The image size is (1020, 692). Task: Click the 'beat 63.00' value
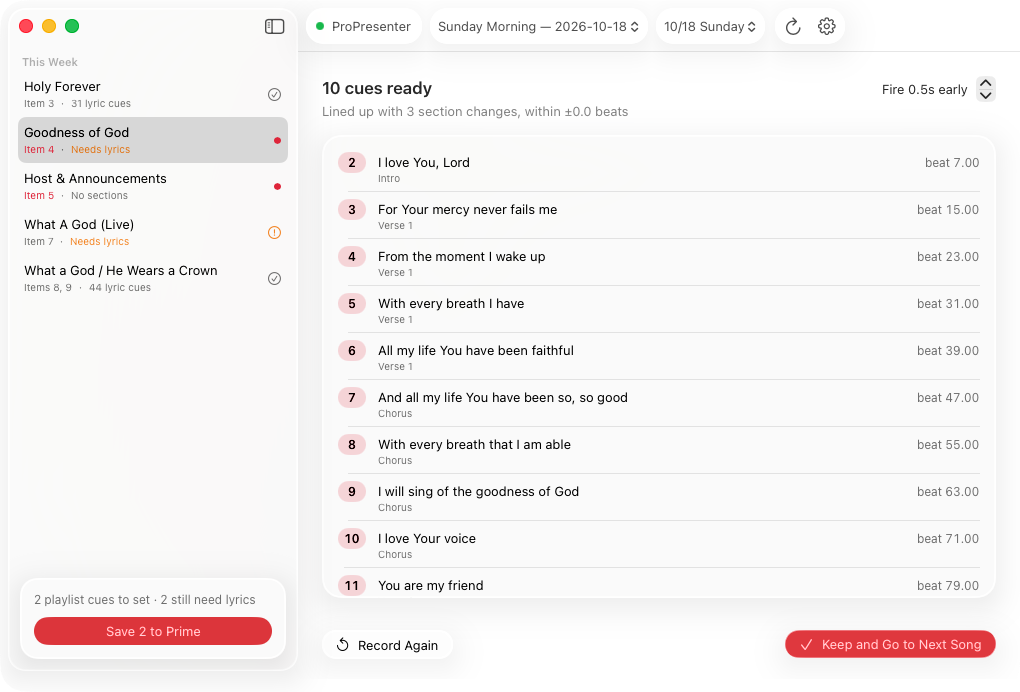[948, 492]
